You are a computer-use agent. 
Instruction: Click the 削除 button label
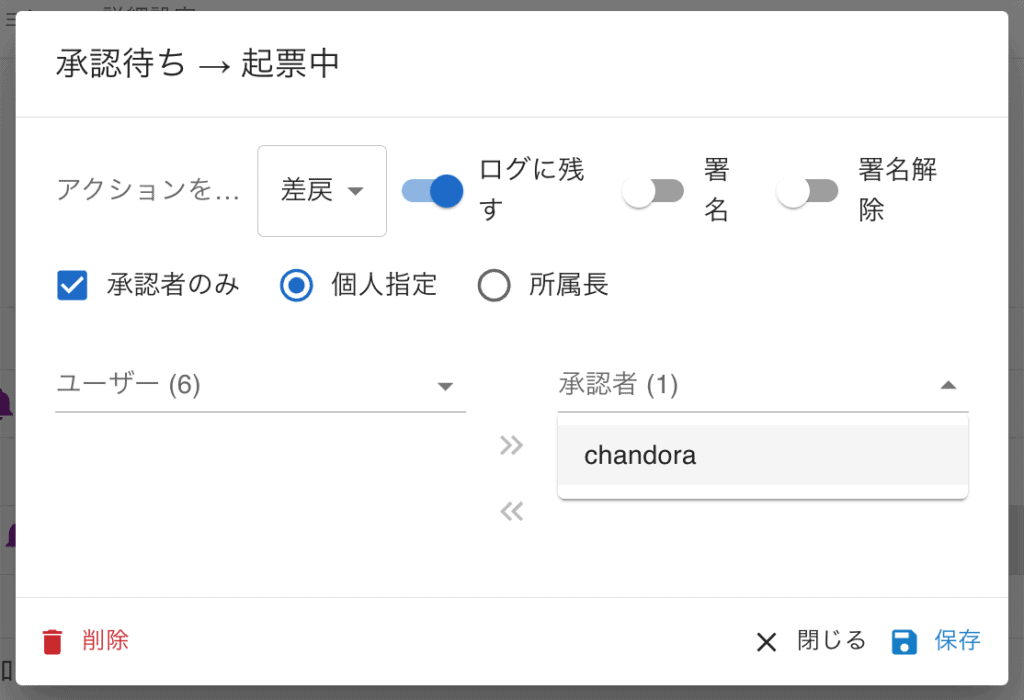click(106, 641)
